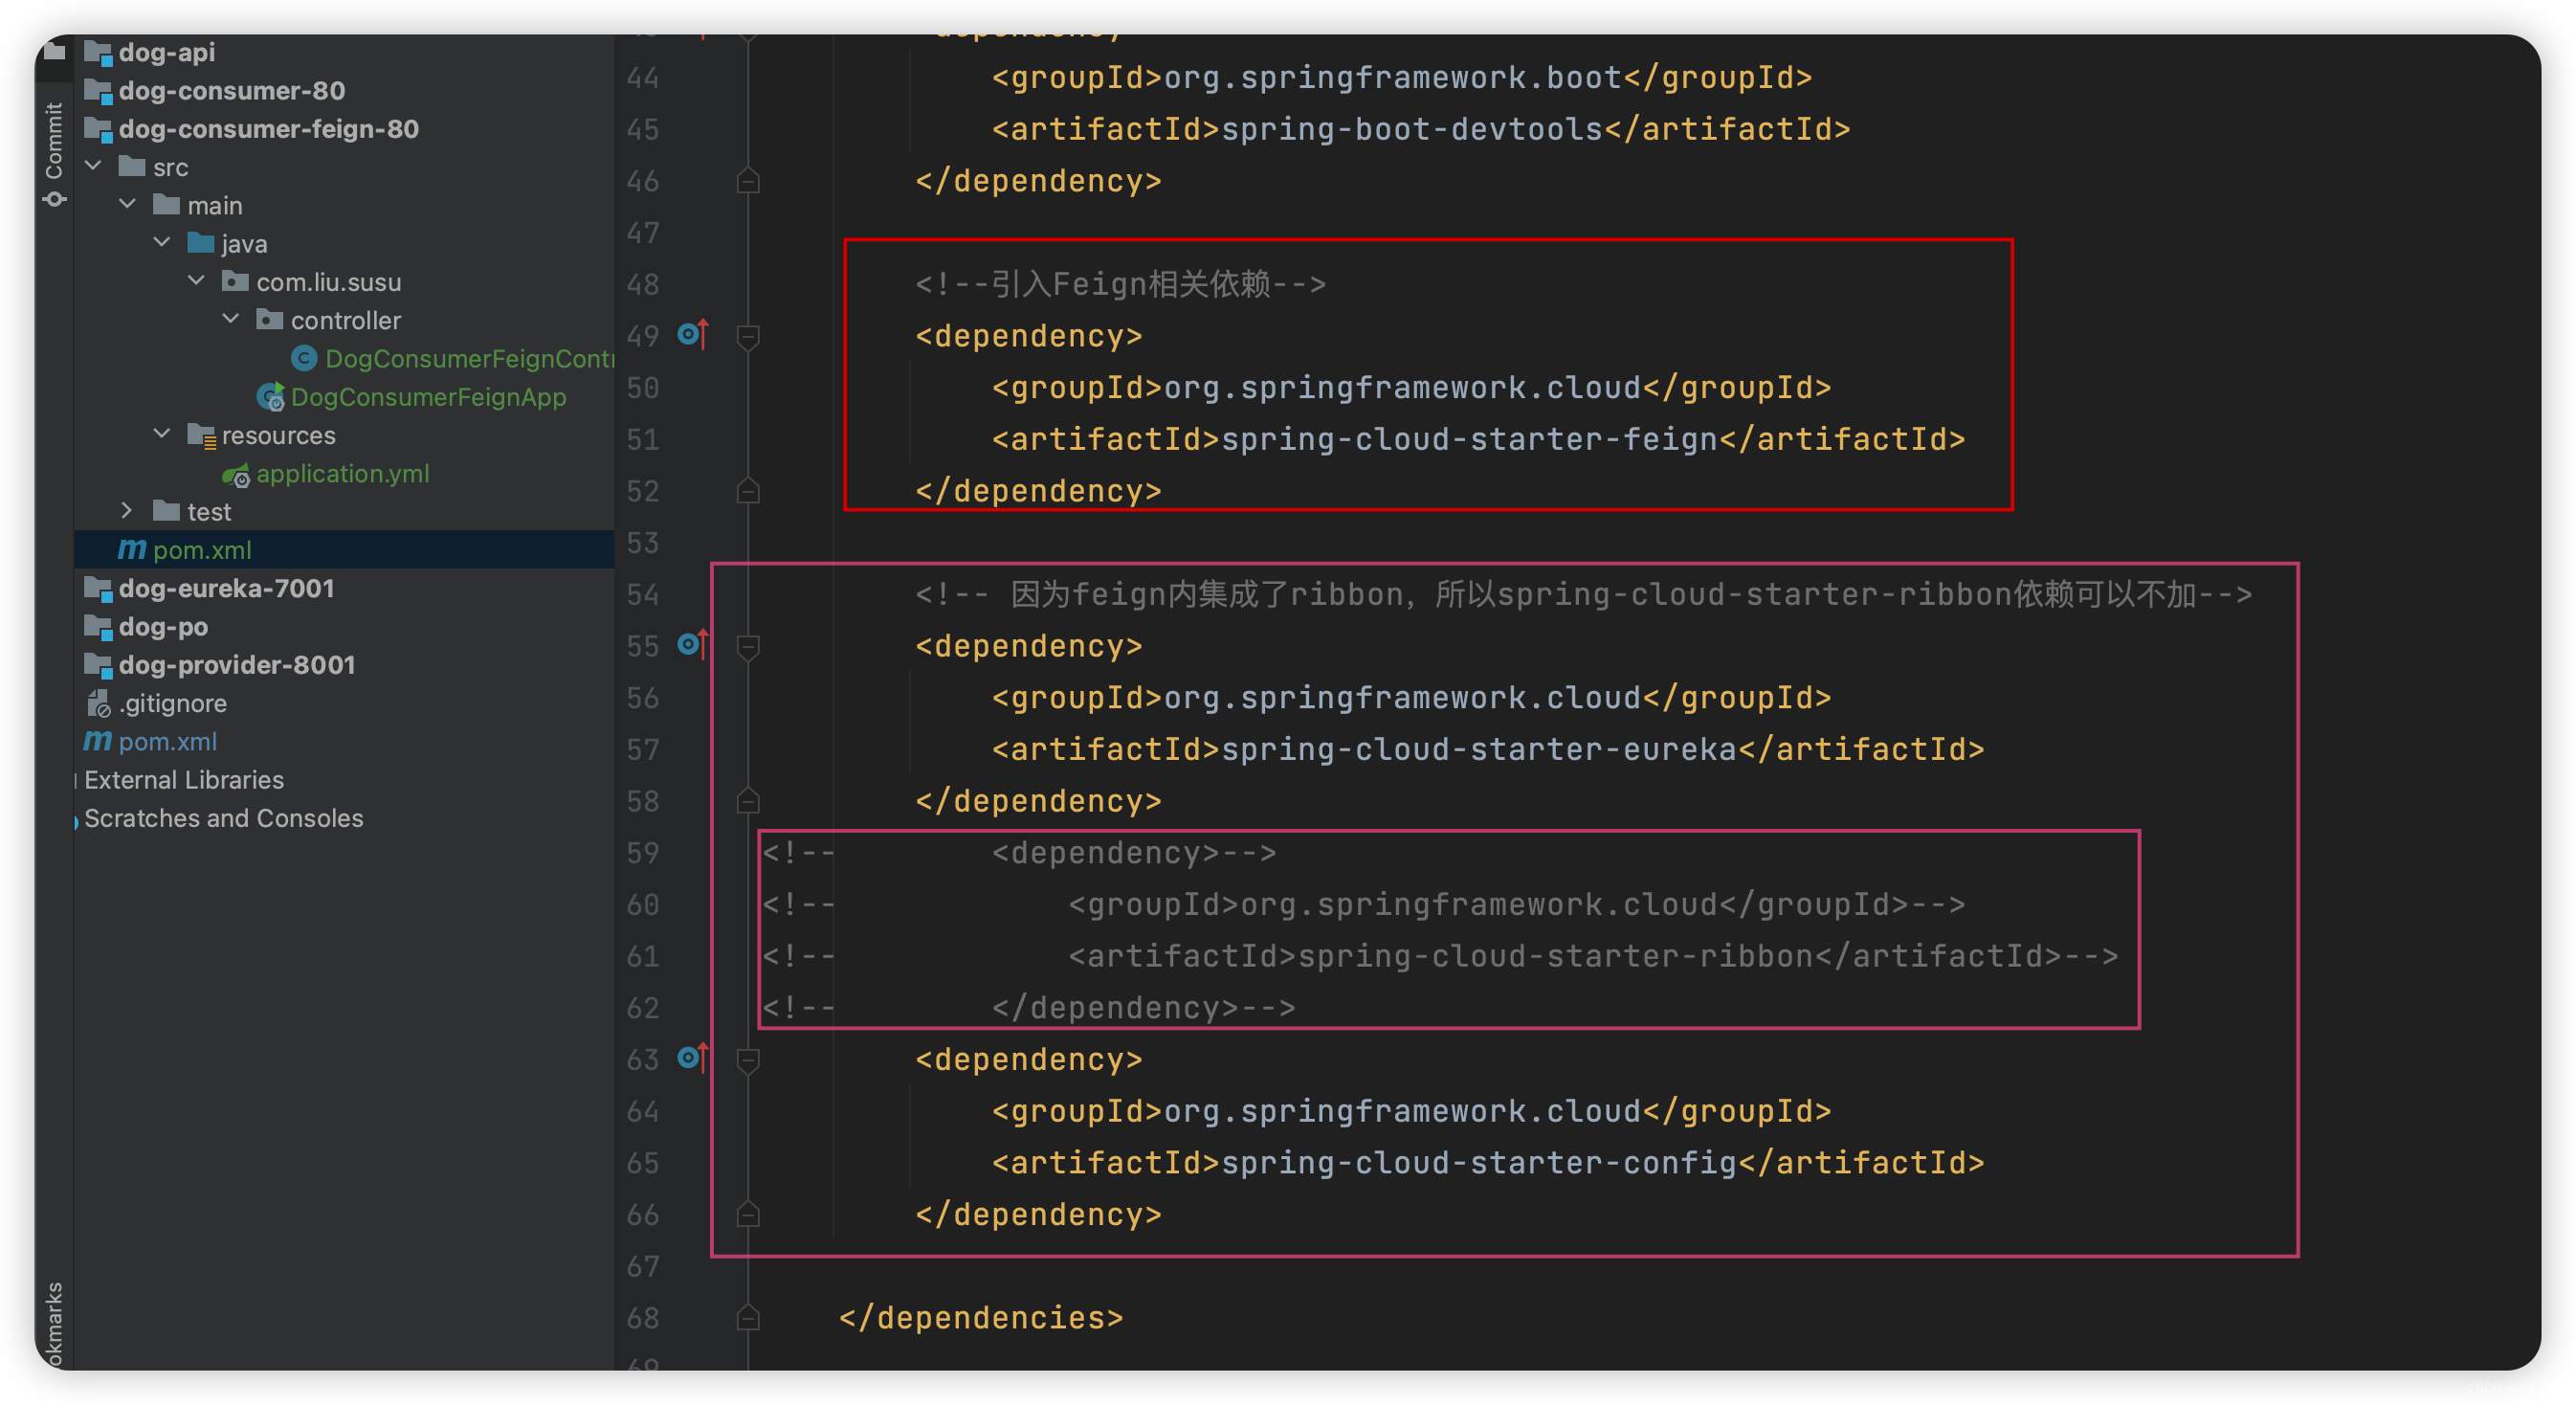Collapse the com.liu.susu package chevron

[x=197, y=281]
